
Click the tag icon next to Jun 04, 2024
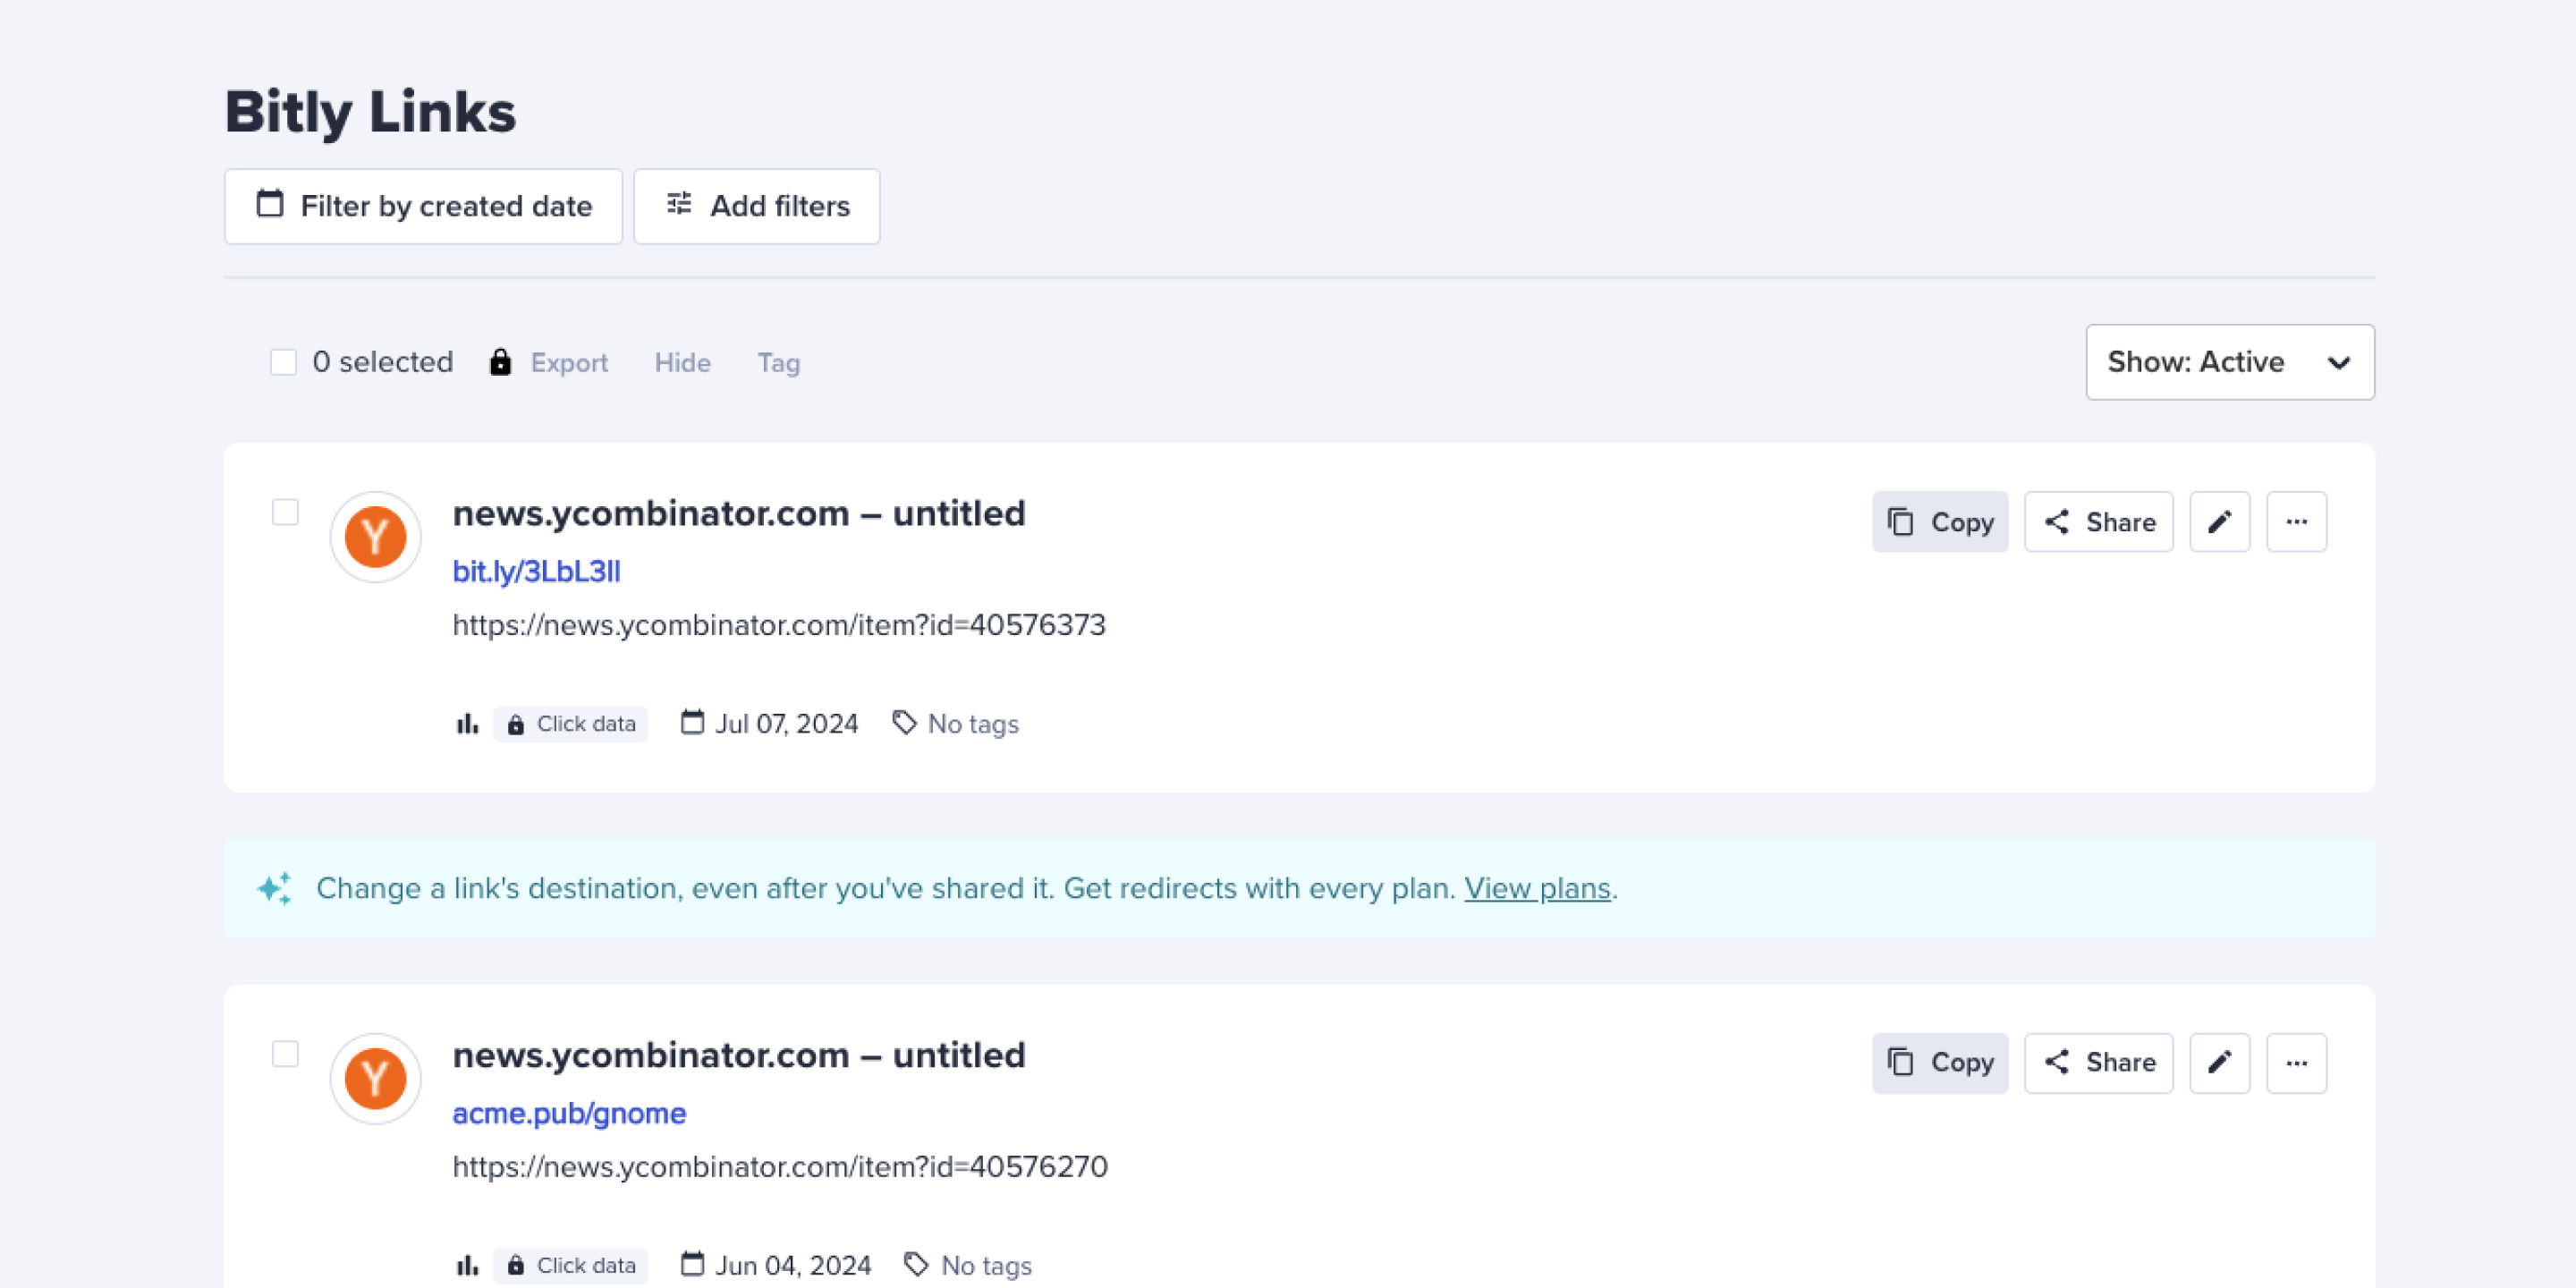[916, 1265]
